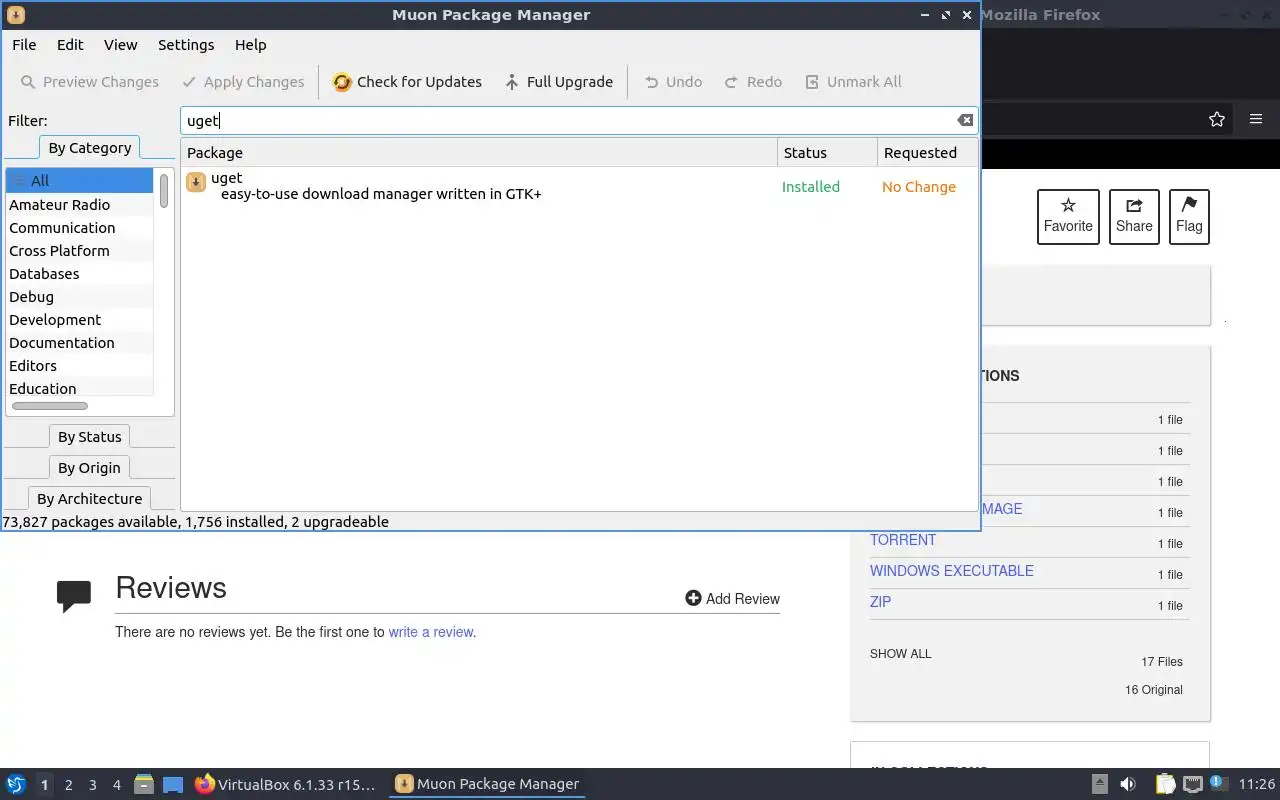
Task: Open the Settings menu
Action: [x=186, y=45]
